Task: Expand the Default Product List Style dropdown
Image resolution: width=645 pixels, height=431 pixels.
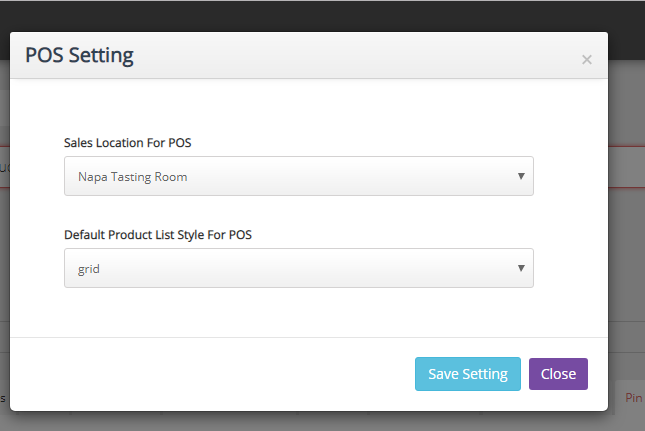Action: (298, 268)
